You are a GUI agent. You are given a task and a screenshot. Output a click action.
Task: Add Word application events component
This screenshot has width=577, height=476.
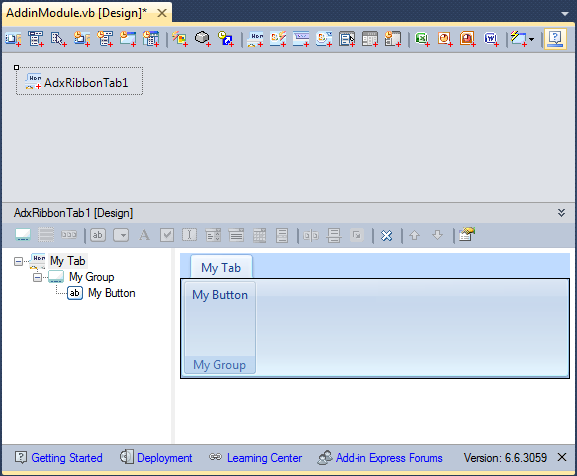tap(491, 39)
